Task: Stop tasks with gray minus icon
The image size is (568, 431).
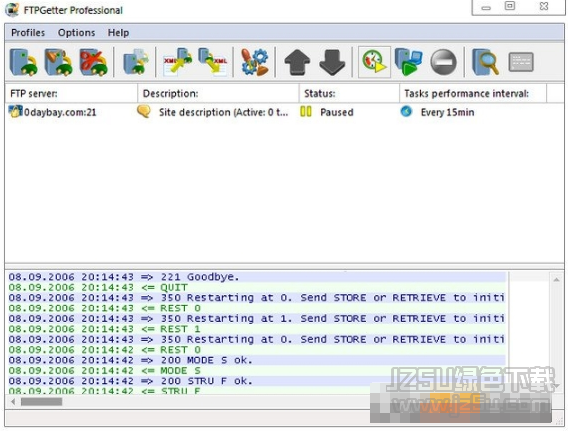Action: click(x=443, y=62)
